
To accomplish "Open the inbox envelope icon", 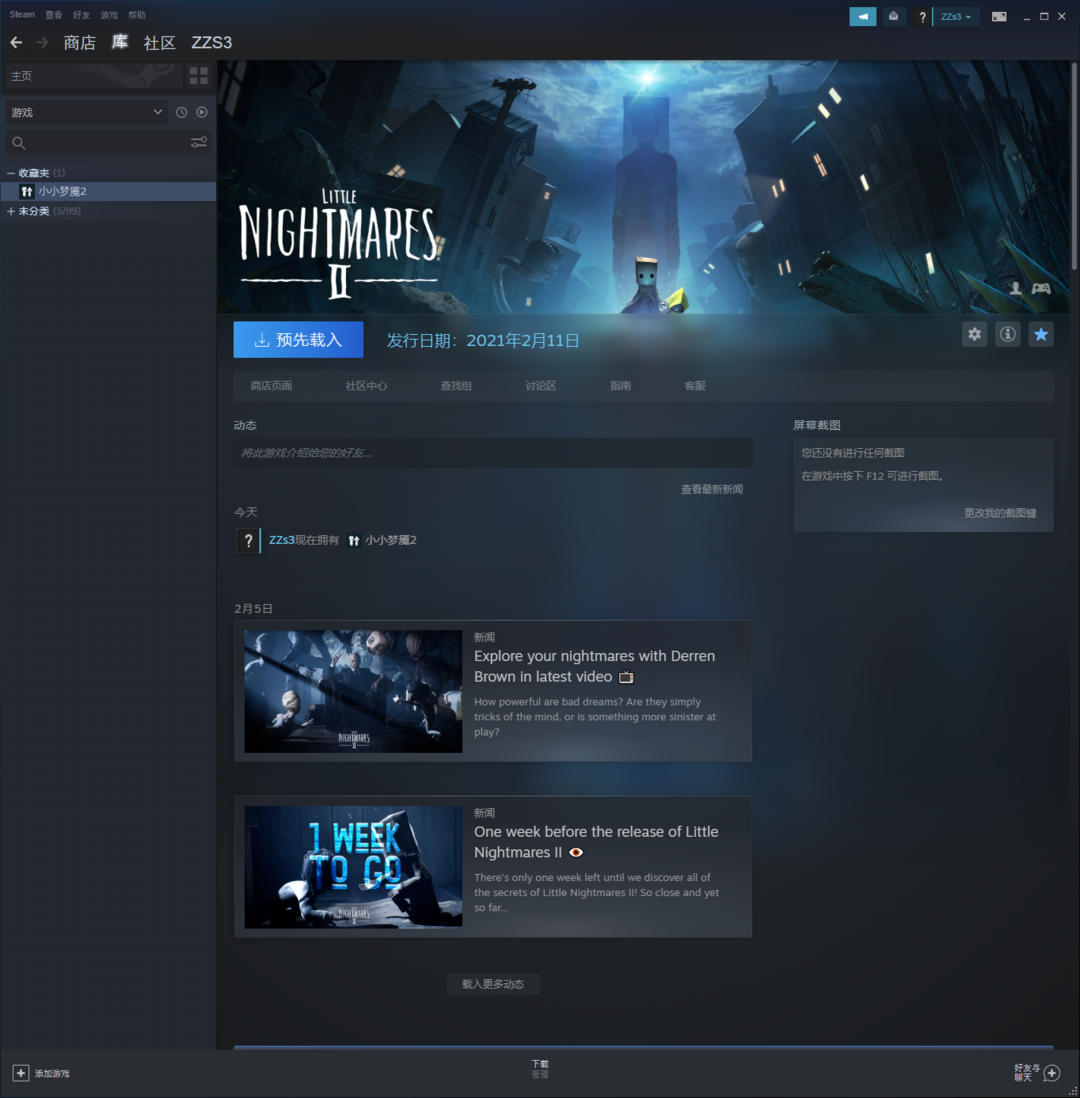I will point(893,16).
